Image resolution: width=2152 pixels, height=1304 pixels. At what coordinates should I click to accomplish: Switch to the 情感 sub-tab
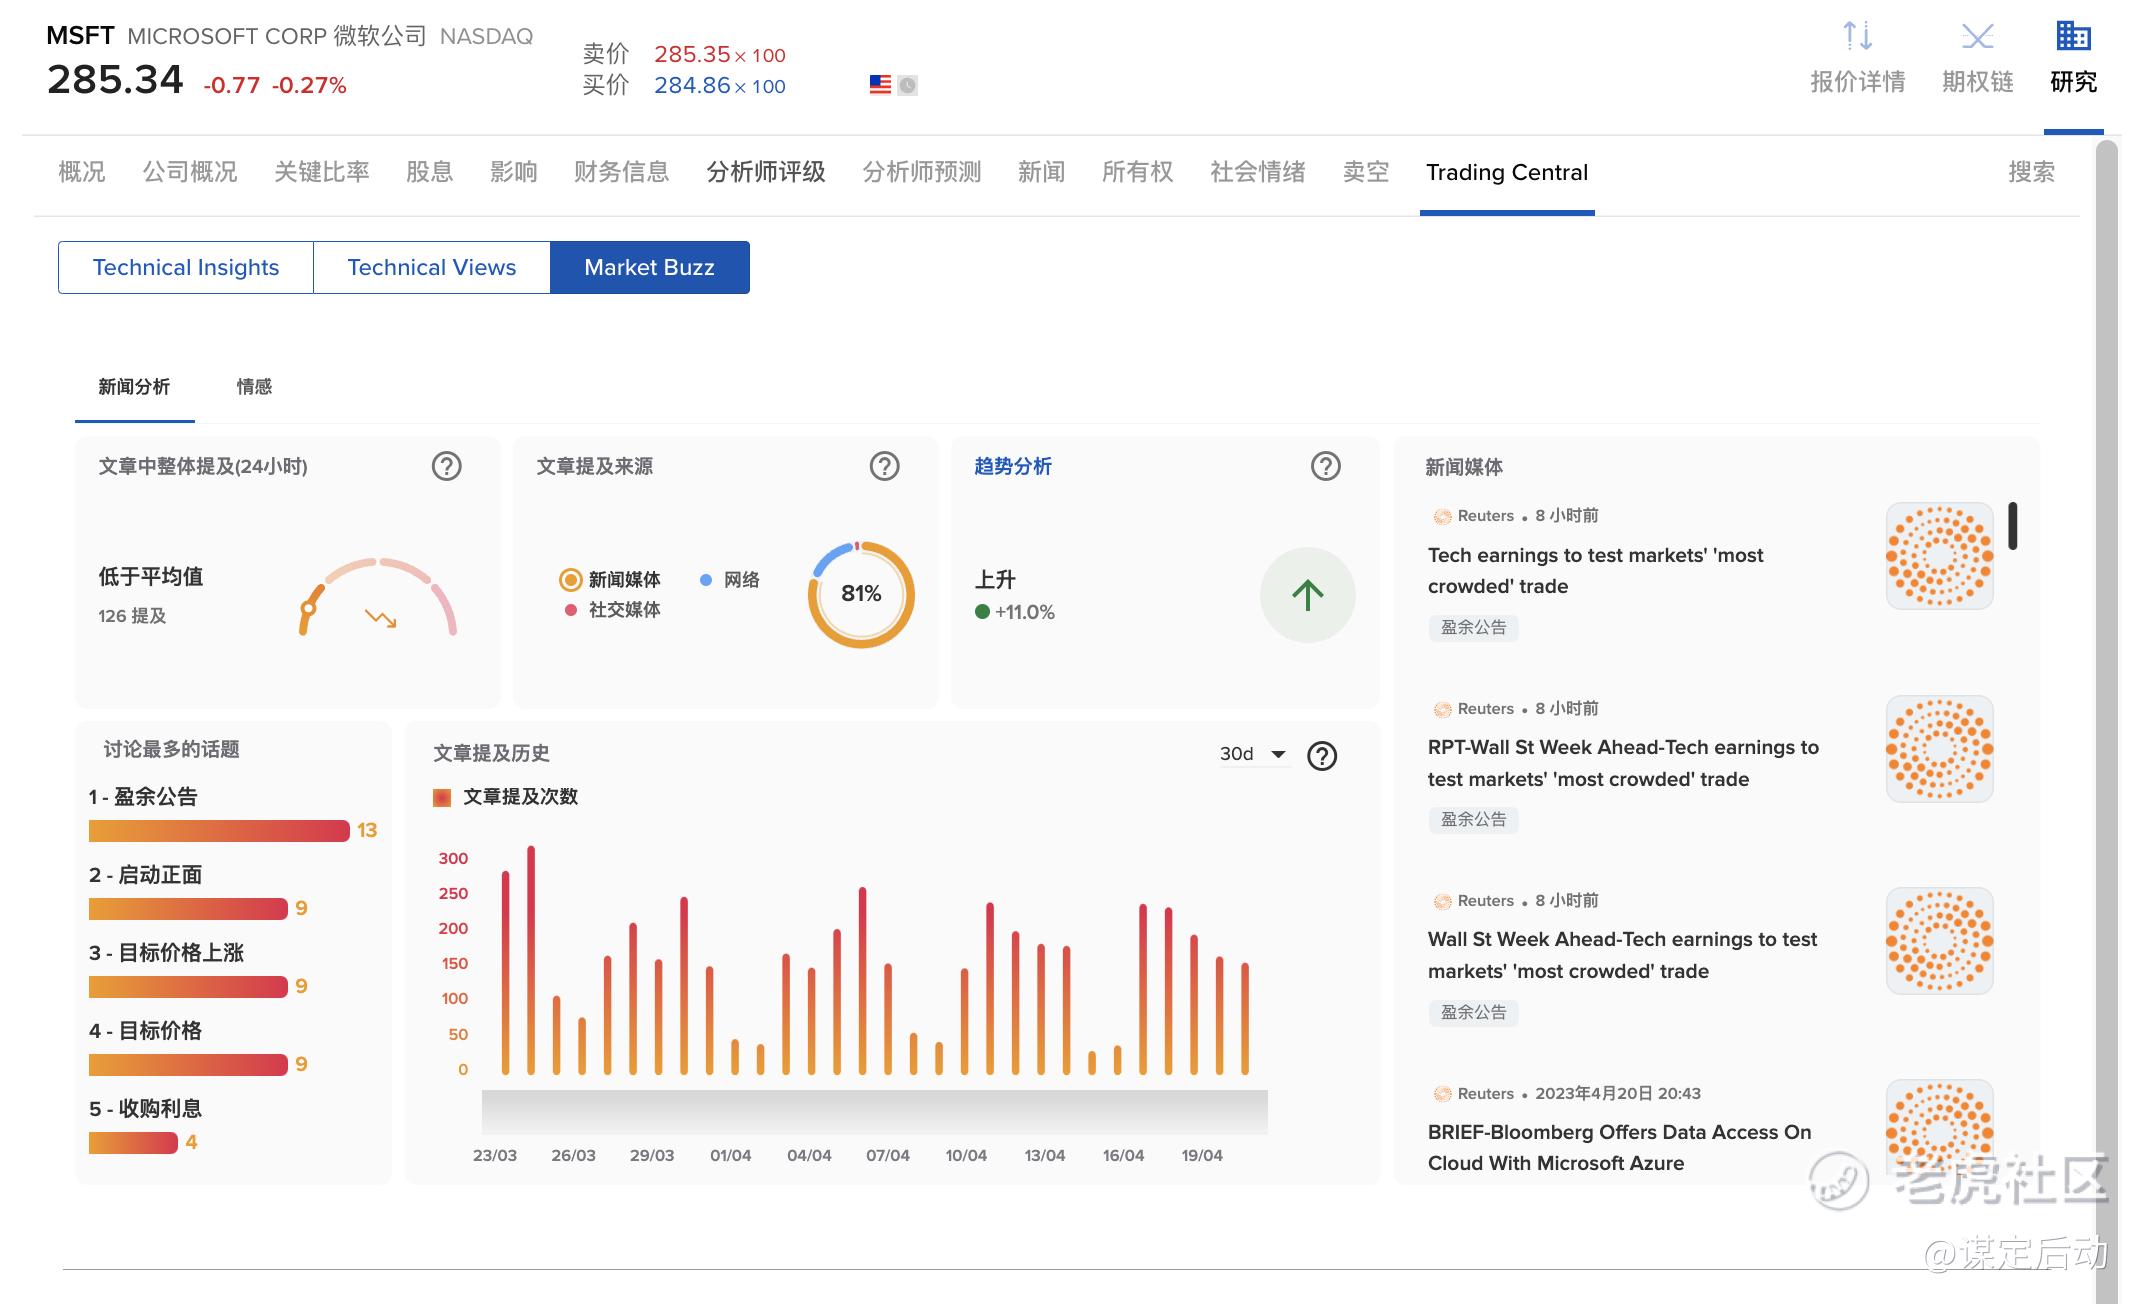[254, 387]
